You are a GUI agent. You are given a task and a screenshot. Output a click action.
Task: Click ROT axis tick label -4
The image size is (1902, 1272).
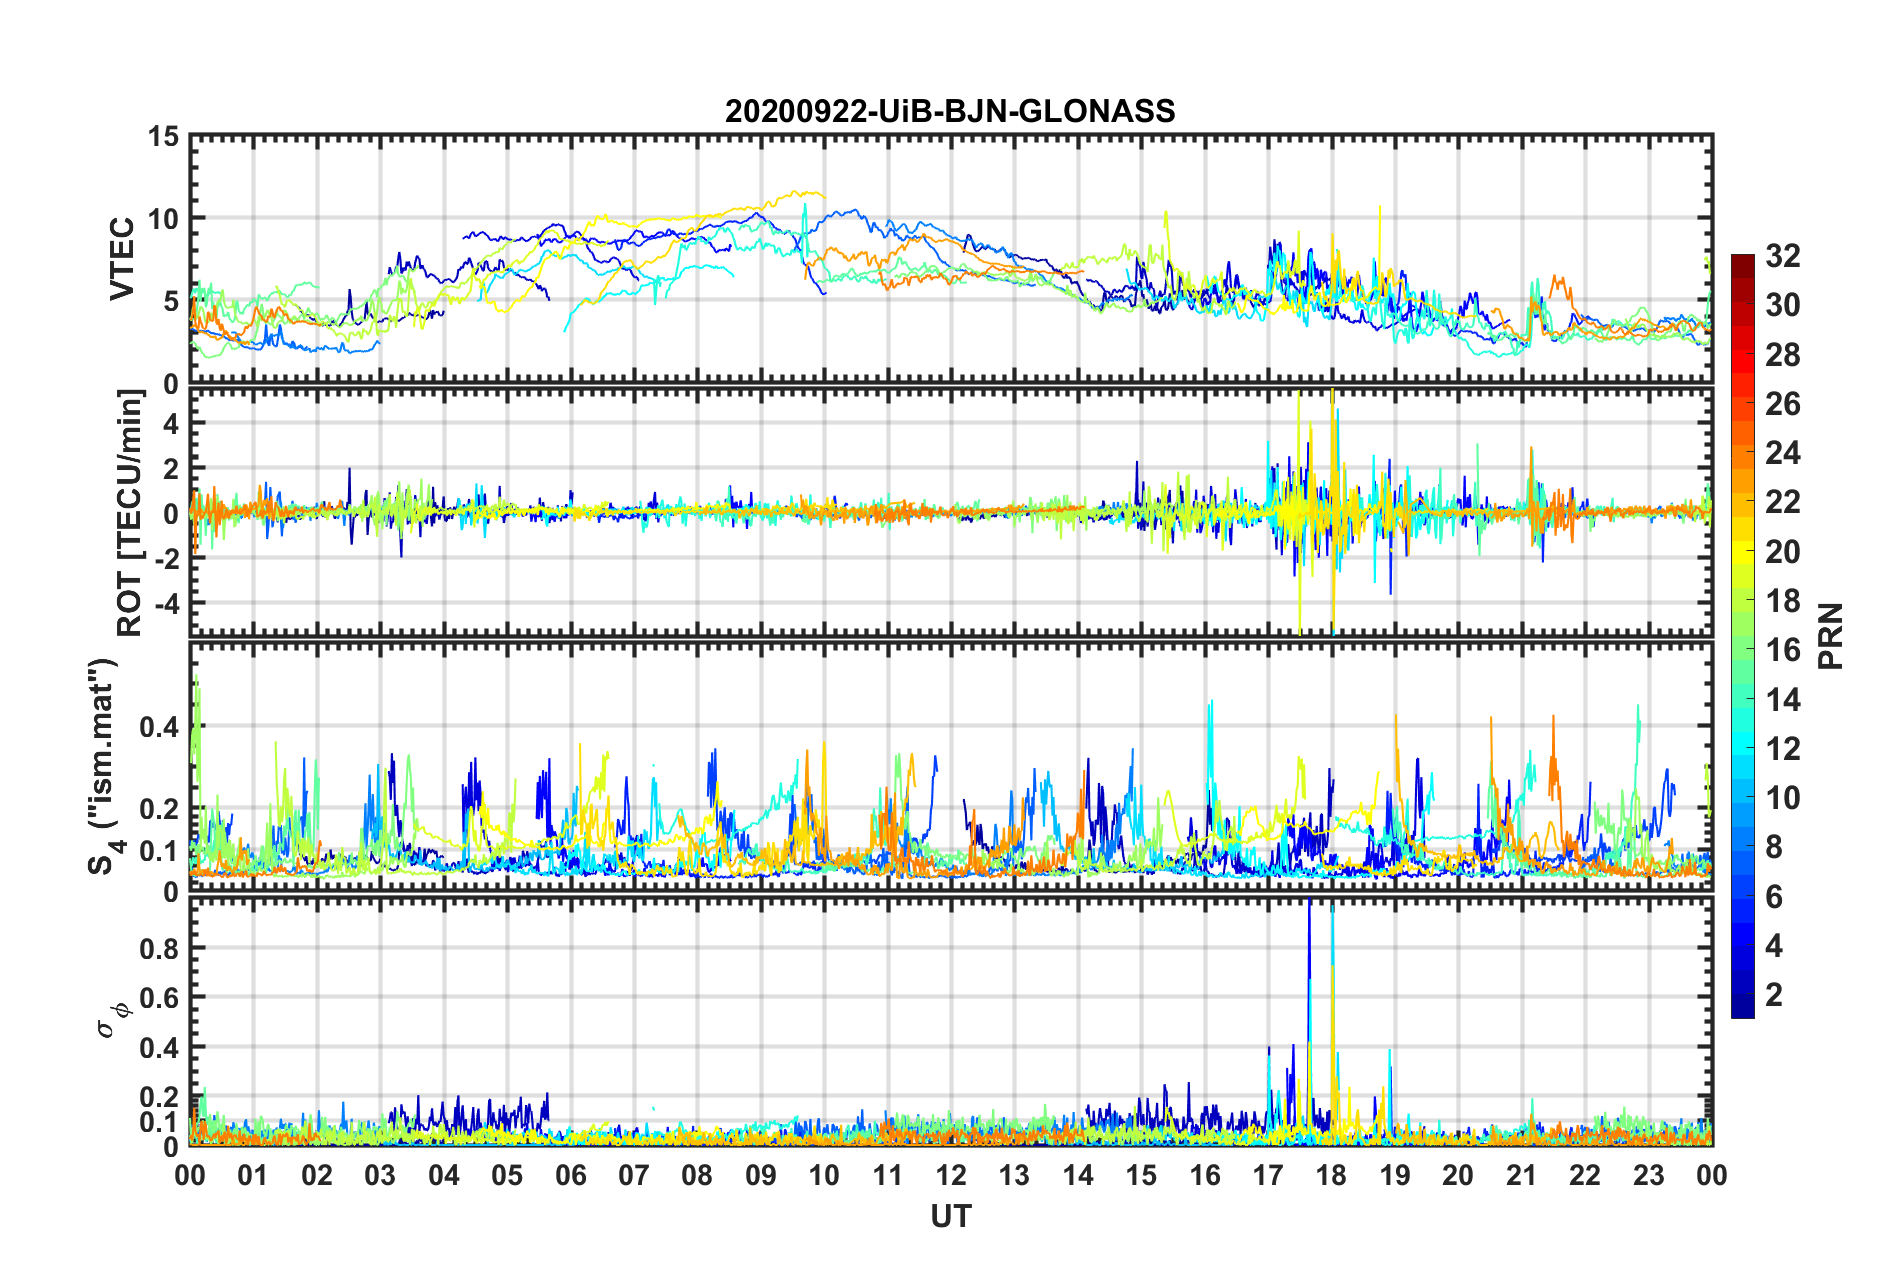pos(166,604)
